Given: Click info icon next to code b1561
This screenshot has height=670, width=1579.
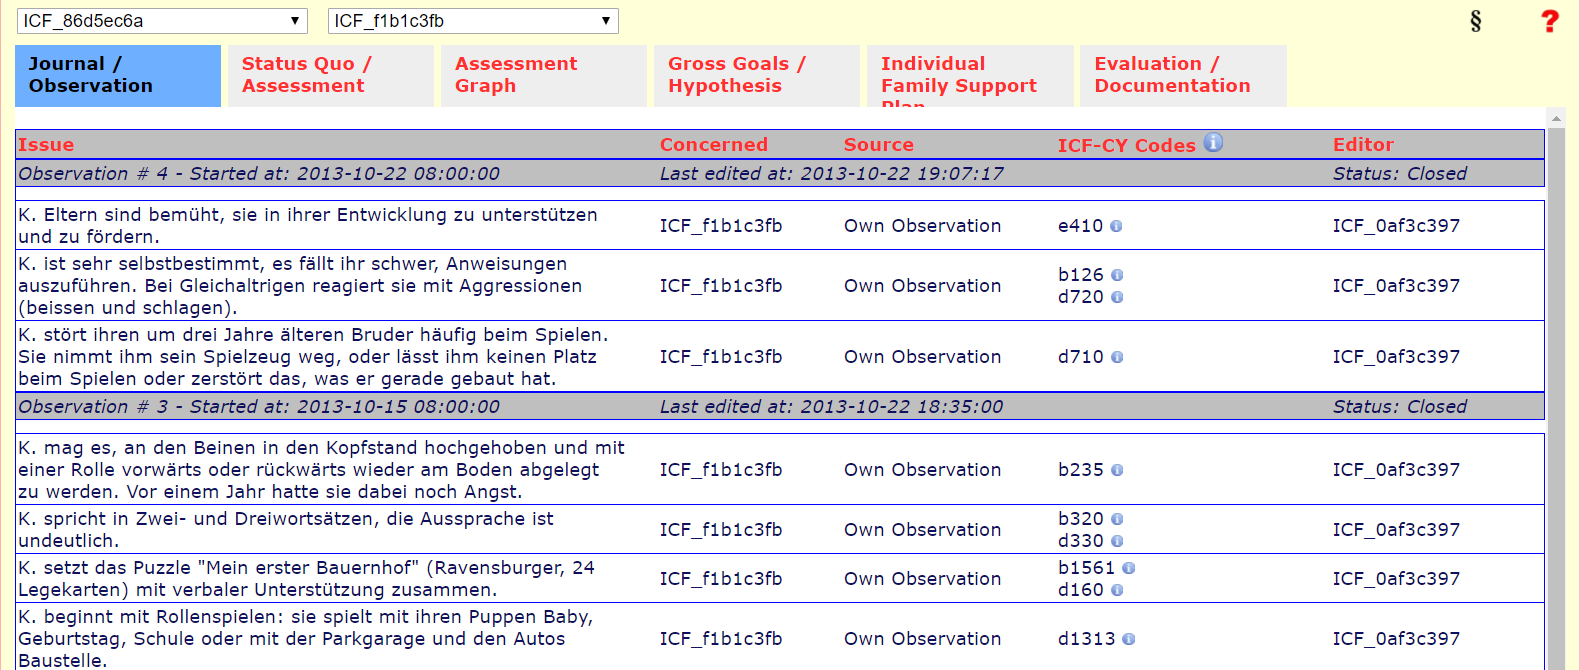Looking at the screenshot, I should [x=1128, y=568].
